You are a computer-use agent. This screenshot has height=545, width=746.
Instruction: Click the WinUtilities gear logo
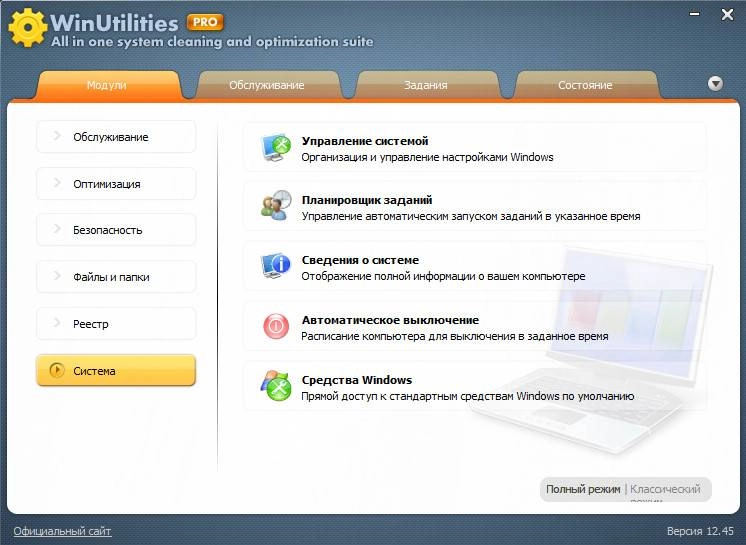(x=28, y=27)
